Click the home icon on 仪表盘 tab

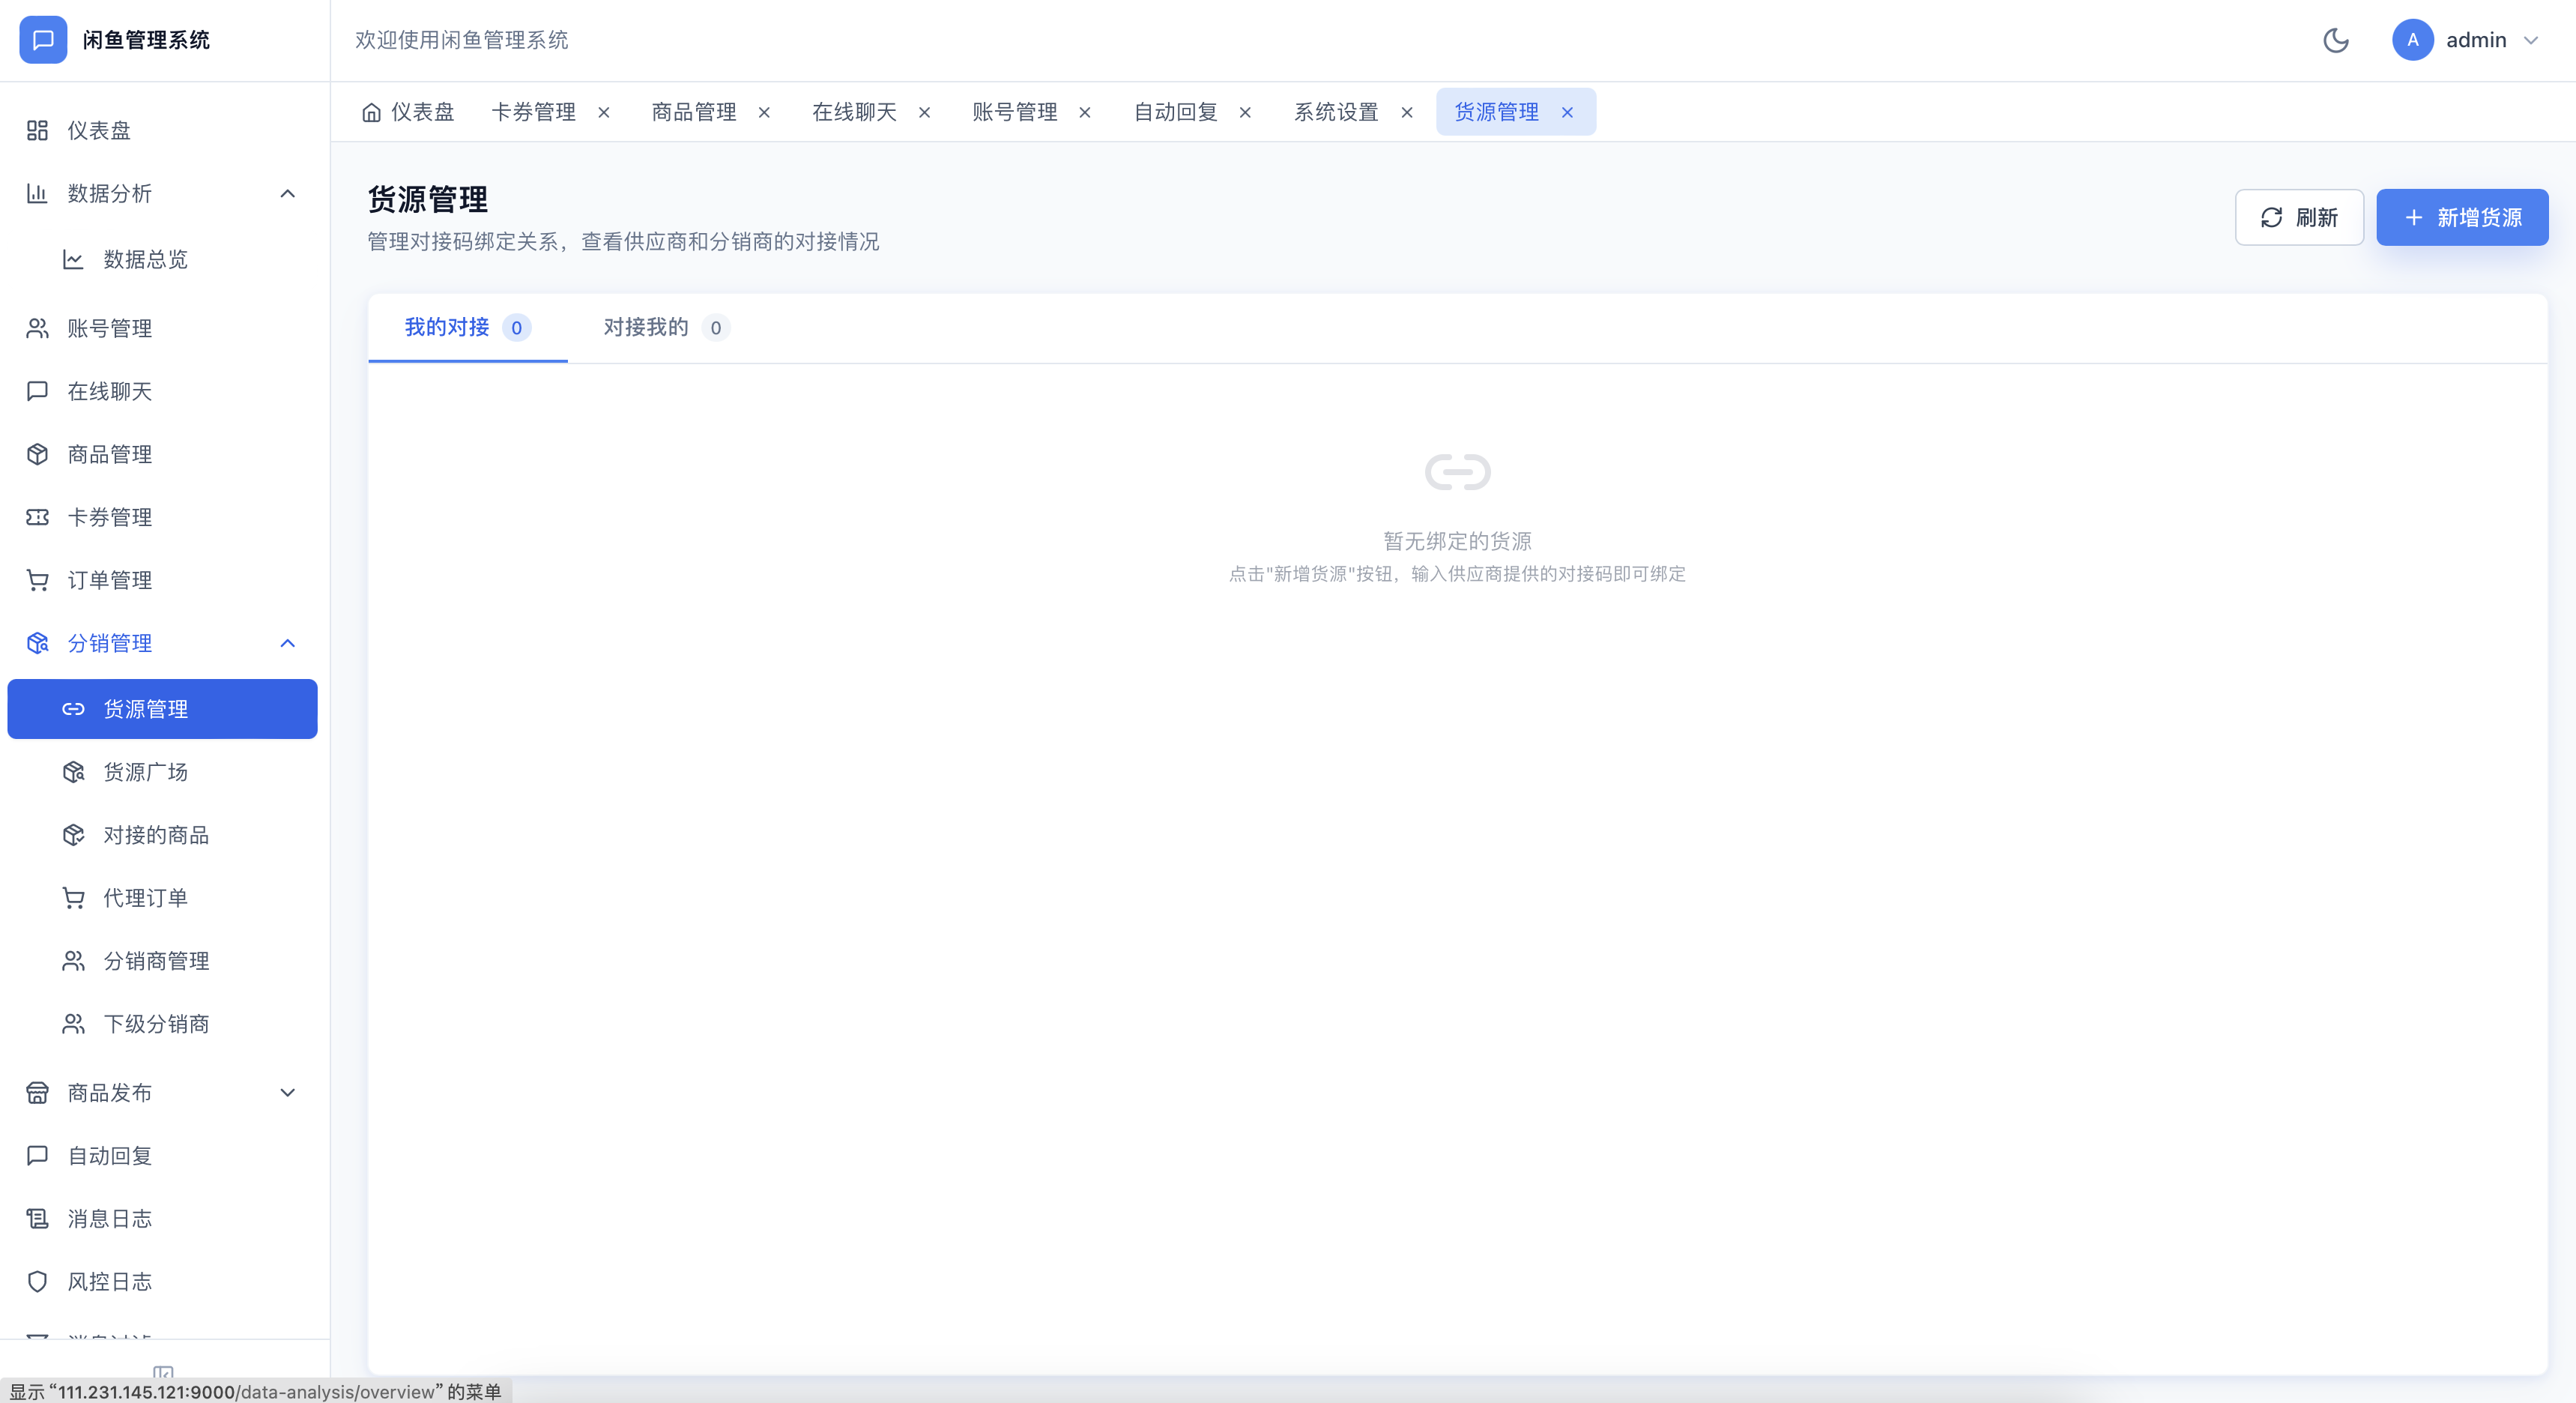click(x=371, y=112)
